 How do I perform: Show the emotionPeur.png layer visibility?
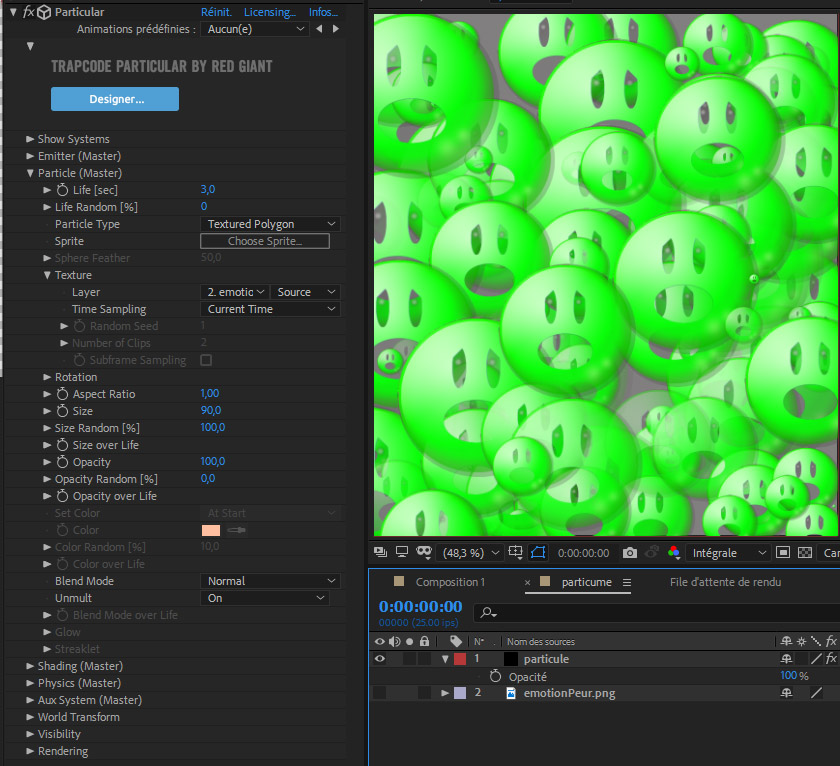pos(379,693)
